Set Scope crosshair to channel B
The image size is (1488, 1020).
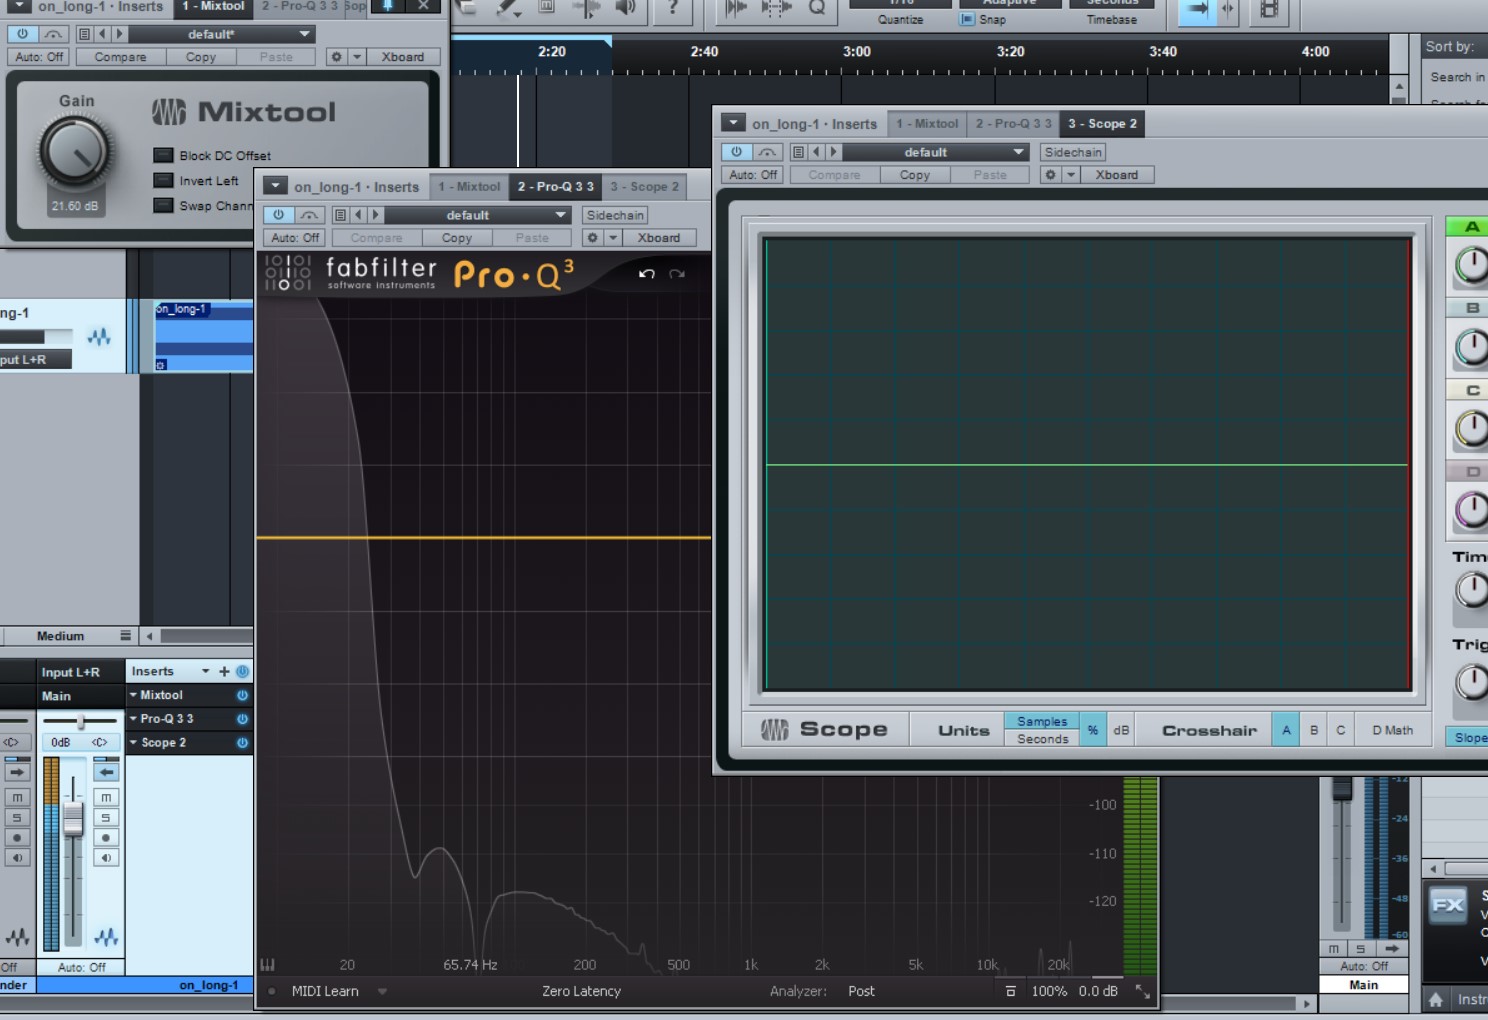click(x=1314, y=730)
